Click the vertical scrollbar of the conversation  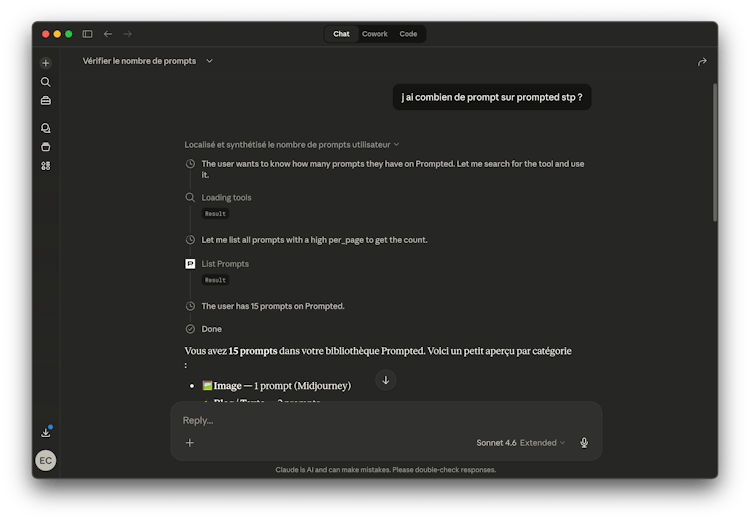tap(714, 150)
